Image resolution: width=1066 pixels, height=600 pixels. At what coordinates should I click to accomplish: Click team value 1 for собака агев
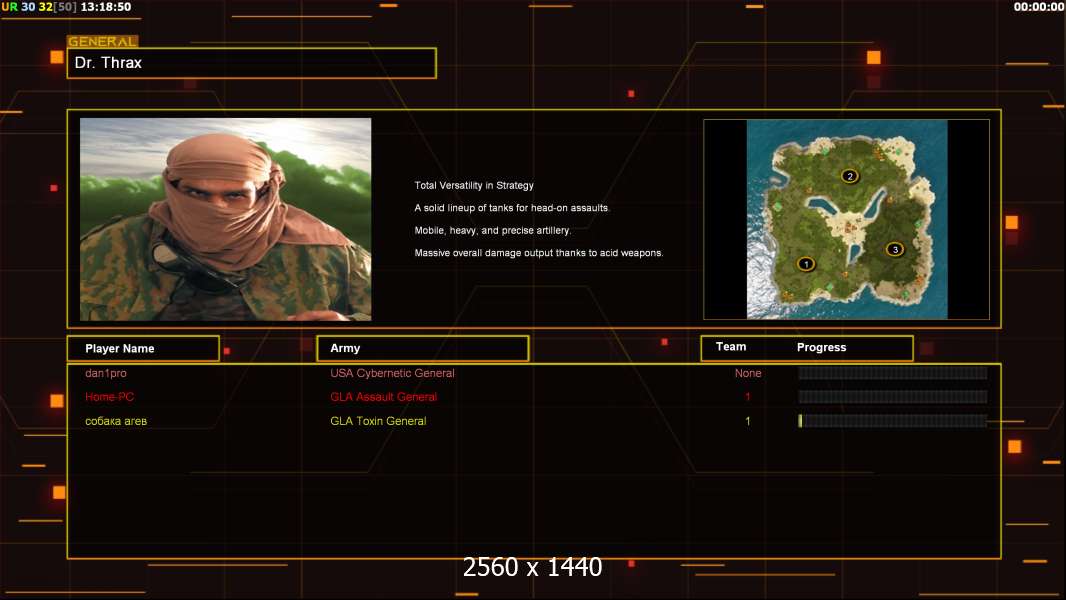[x=748, y=421]
